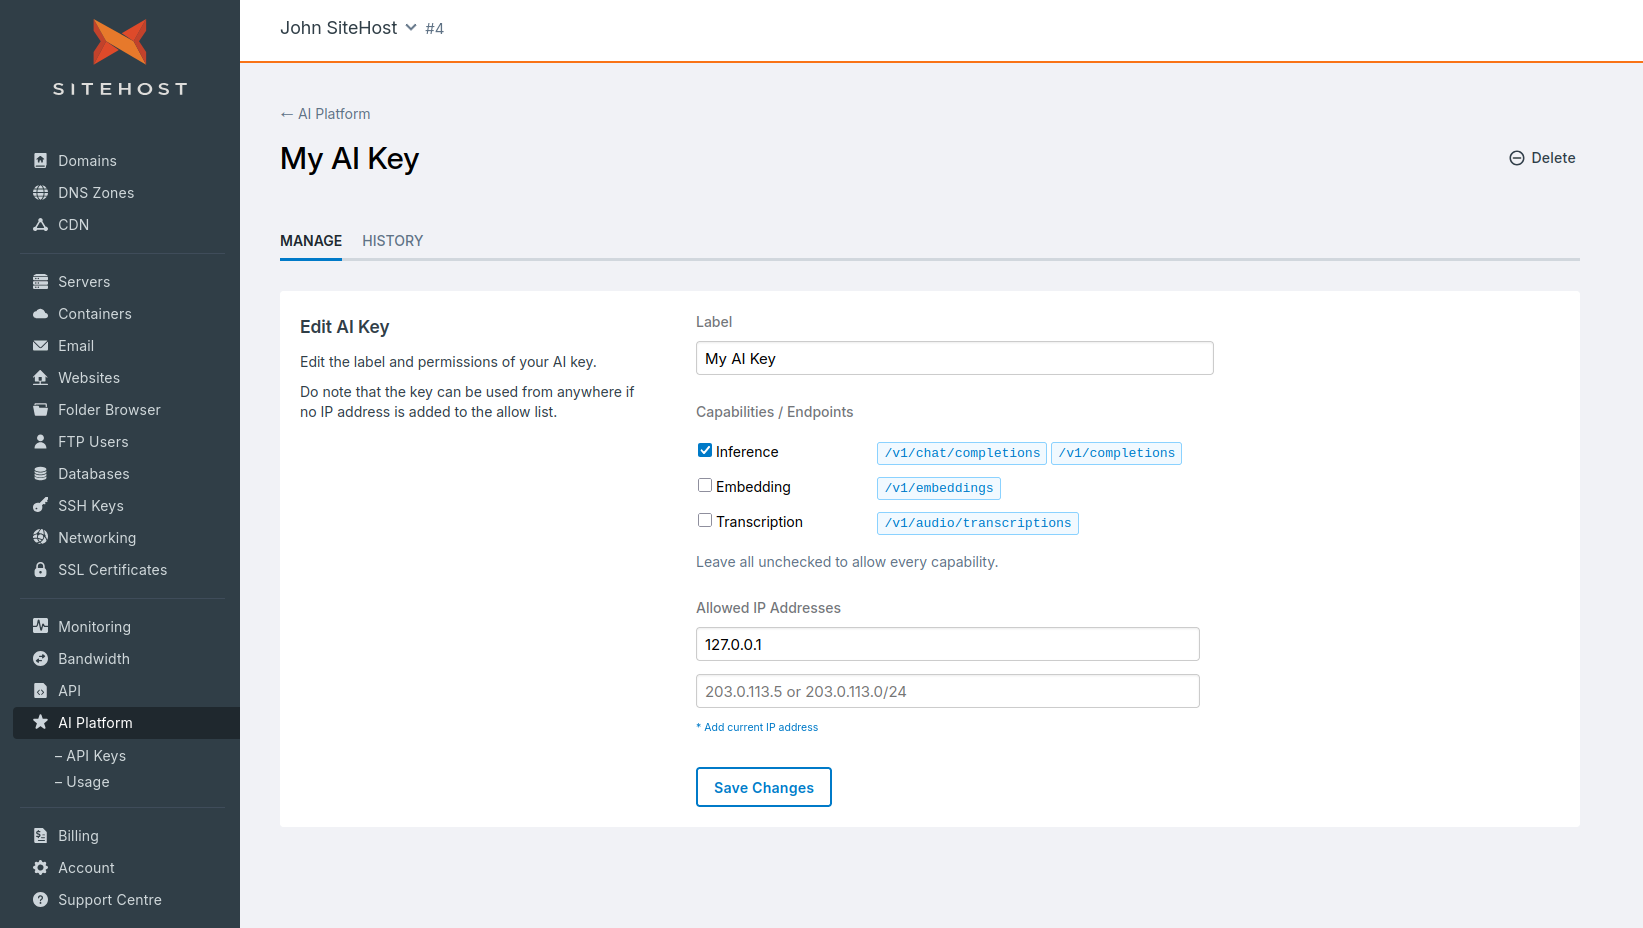Click the Monitoring chart icon
1643x928 pixels.
point(40,627)
